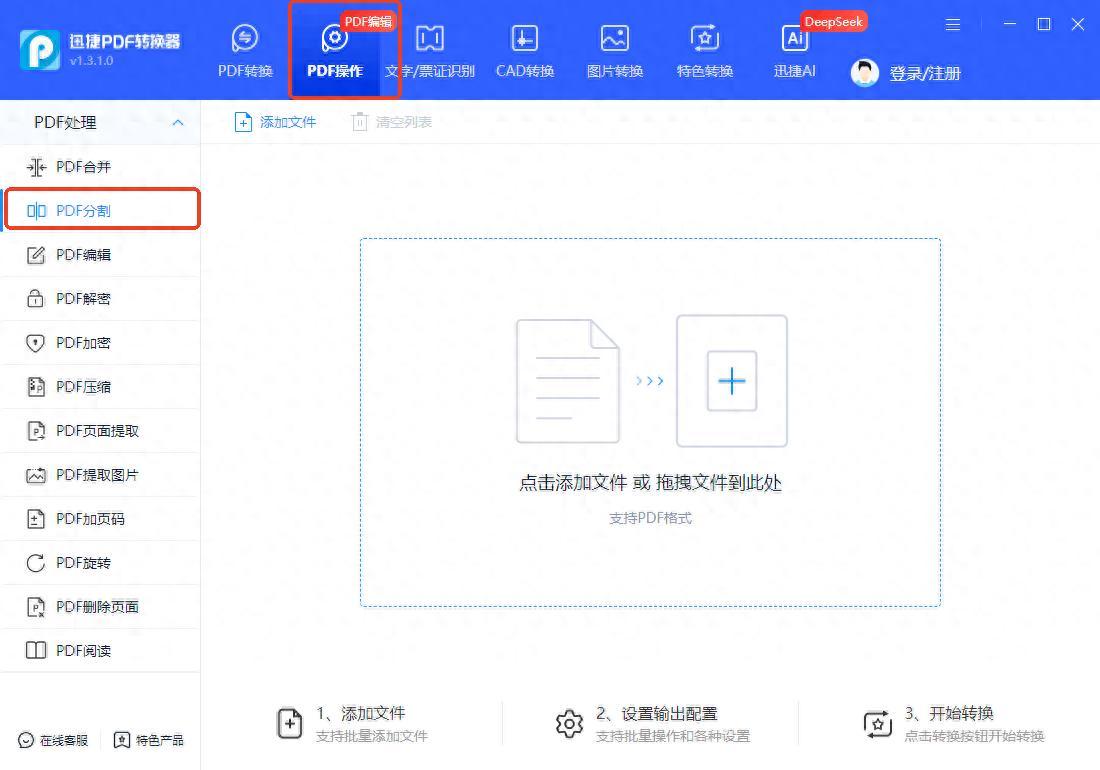This screenshot has height=770, width=1100.
Task: Click the user avatar icon
Action: pos(865,72)
